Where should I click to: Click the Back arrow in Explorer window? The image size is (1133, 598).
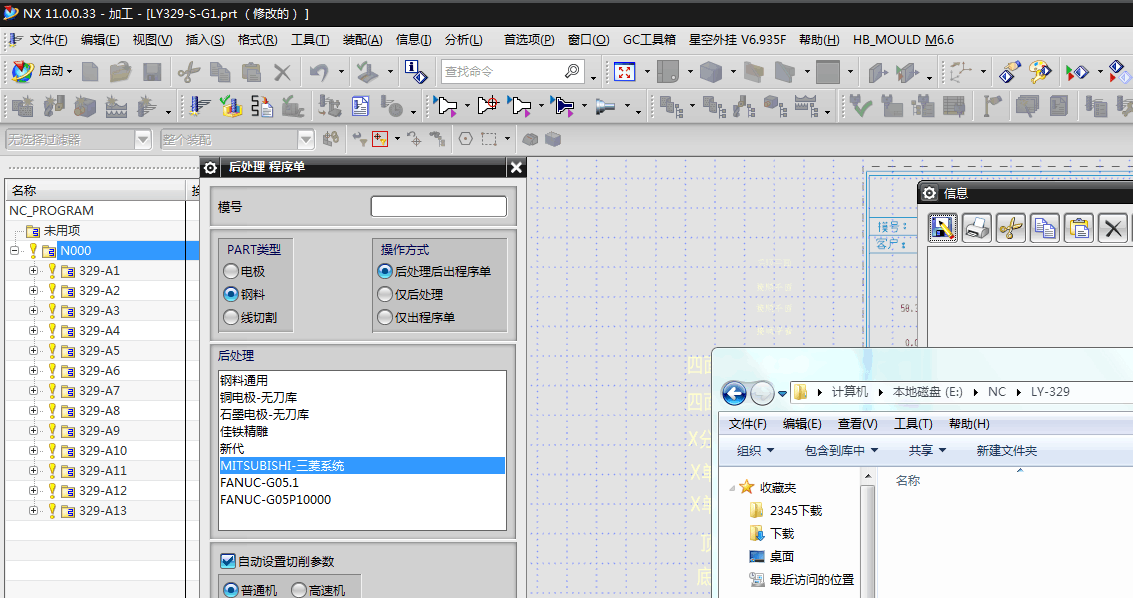(734, 393)
